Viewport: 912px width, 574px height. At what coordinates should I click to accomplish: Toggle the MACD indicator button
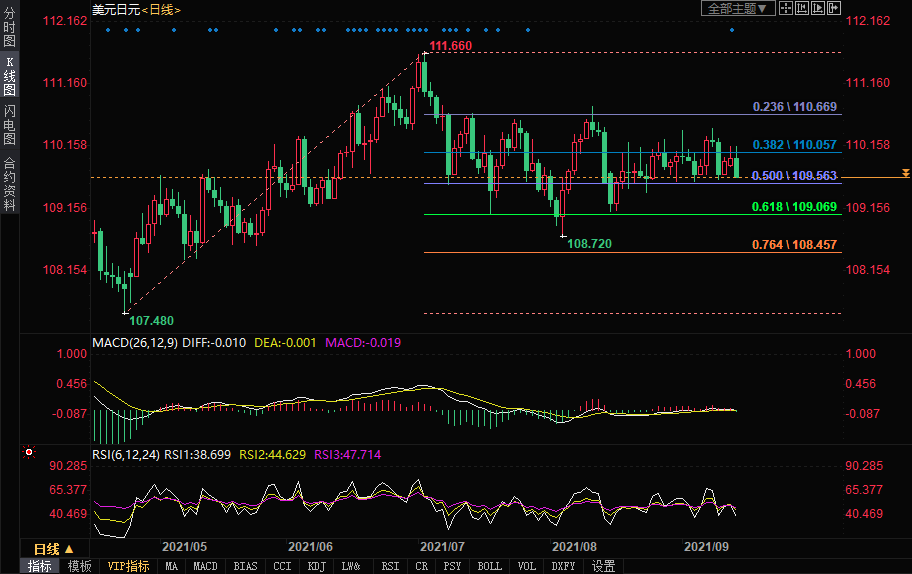(205, 566)
